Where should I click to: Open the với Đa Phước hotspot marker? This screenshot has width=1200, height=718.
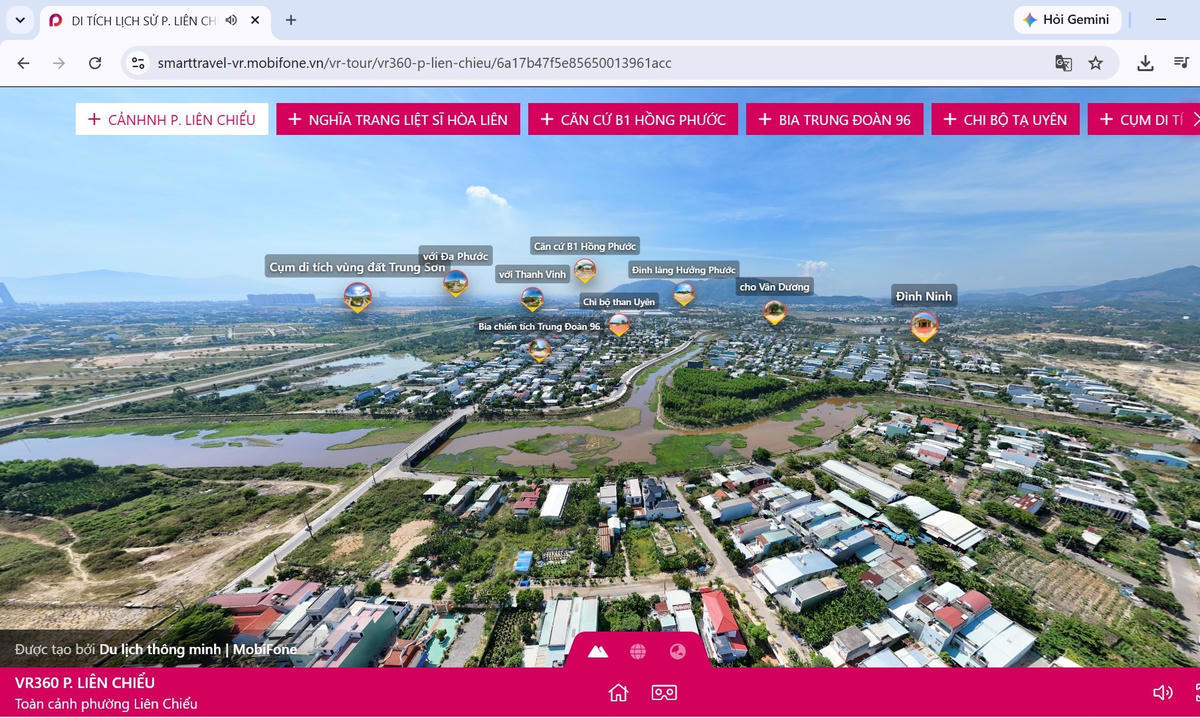coord(455,283)
